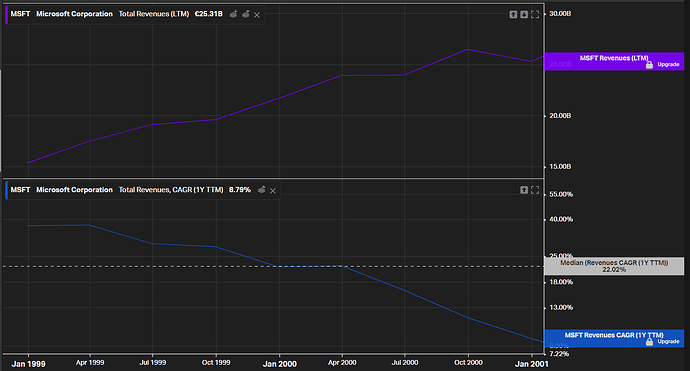The width and height of the screenshot is (690, 371).
Task: Click the 13.00% axis value
Action: (x=561, y=308)
